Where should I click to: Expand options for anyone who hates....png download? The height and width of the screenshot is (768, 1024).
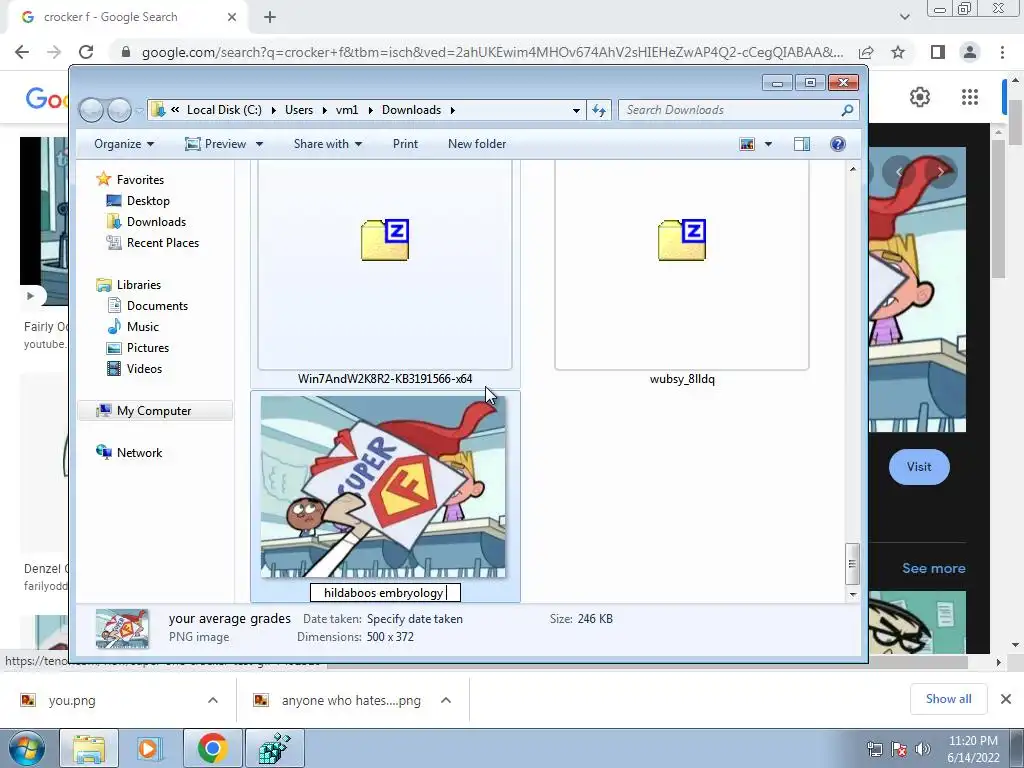tap(446, 700)
